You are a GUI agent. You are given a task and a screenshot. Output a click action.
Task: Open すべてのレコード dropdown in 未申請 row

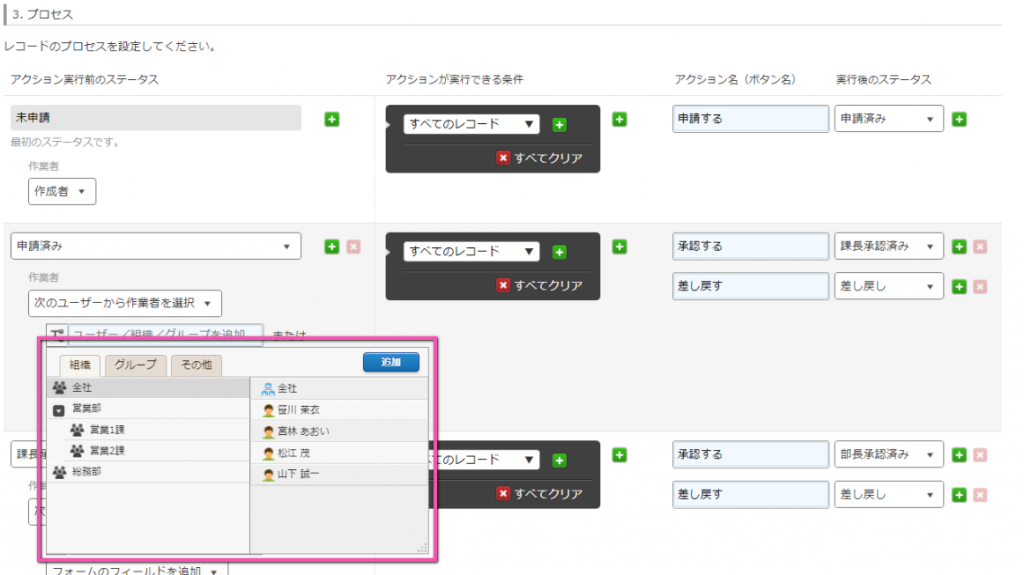pos(472,124)
